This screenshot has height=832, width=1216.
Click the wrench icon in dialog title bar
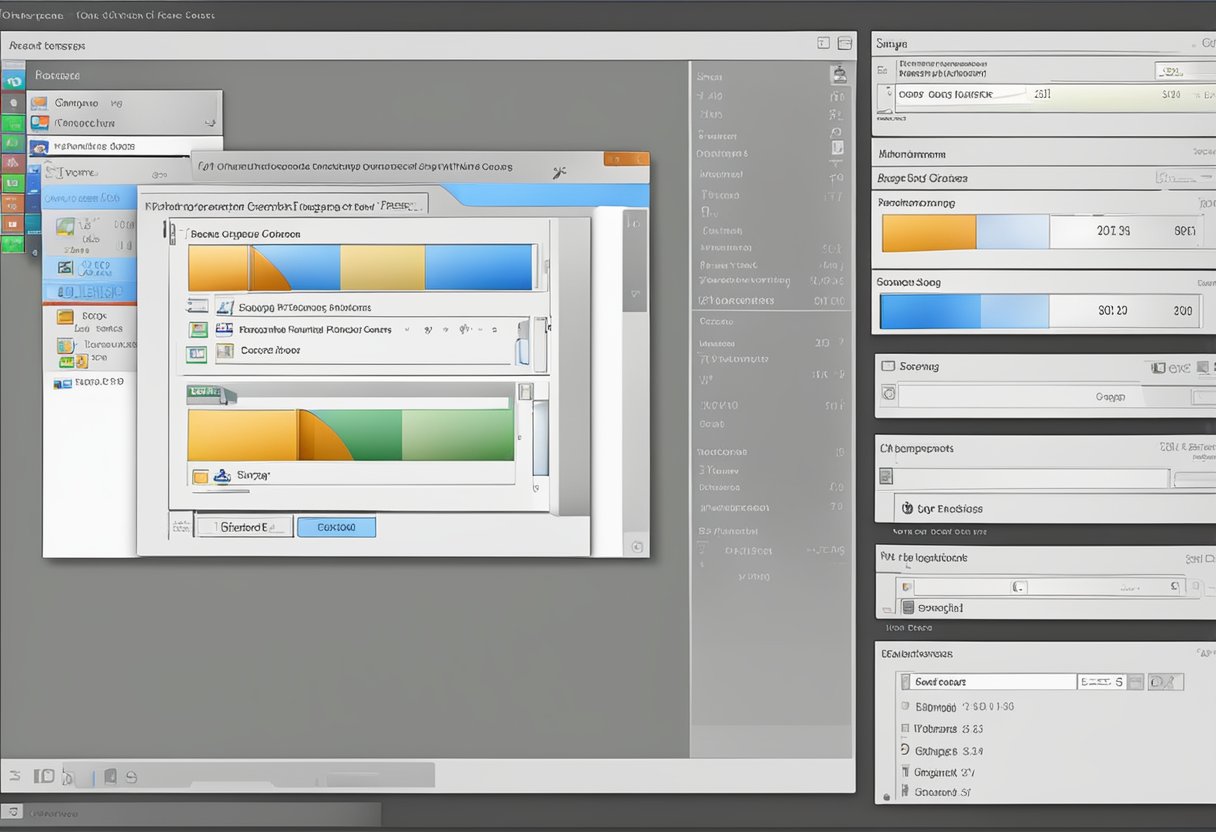(560, 172)
